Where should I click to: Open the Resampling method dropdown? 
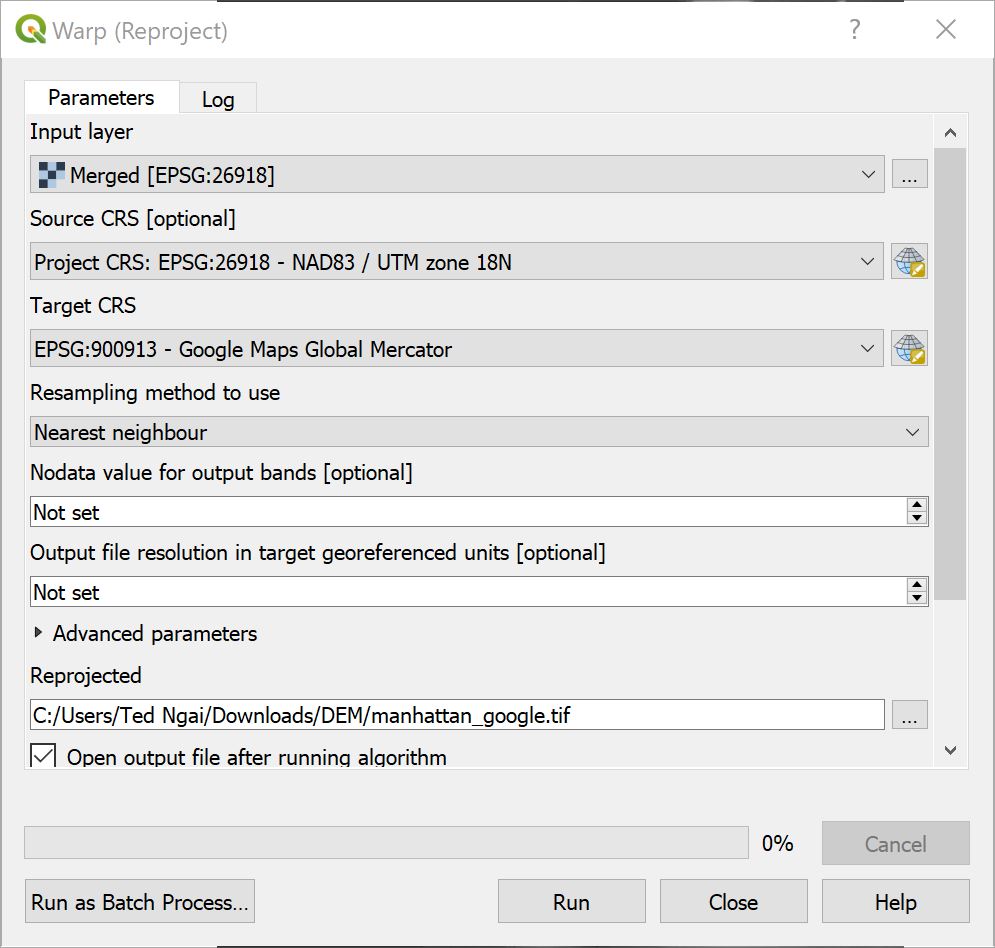[x=911, y=432]
